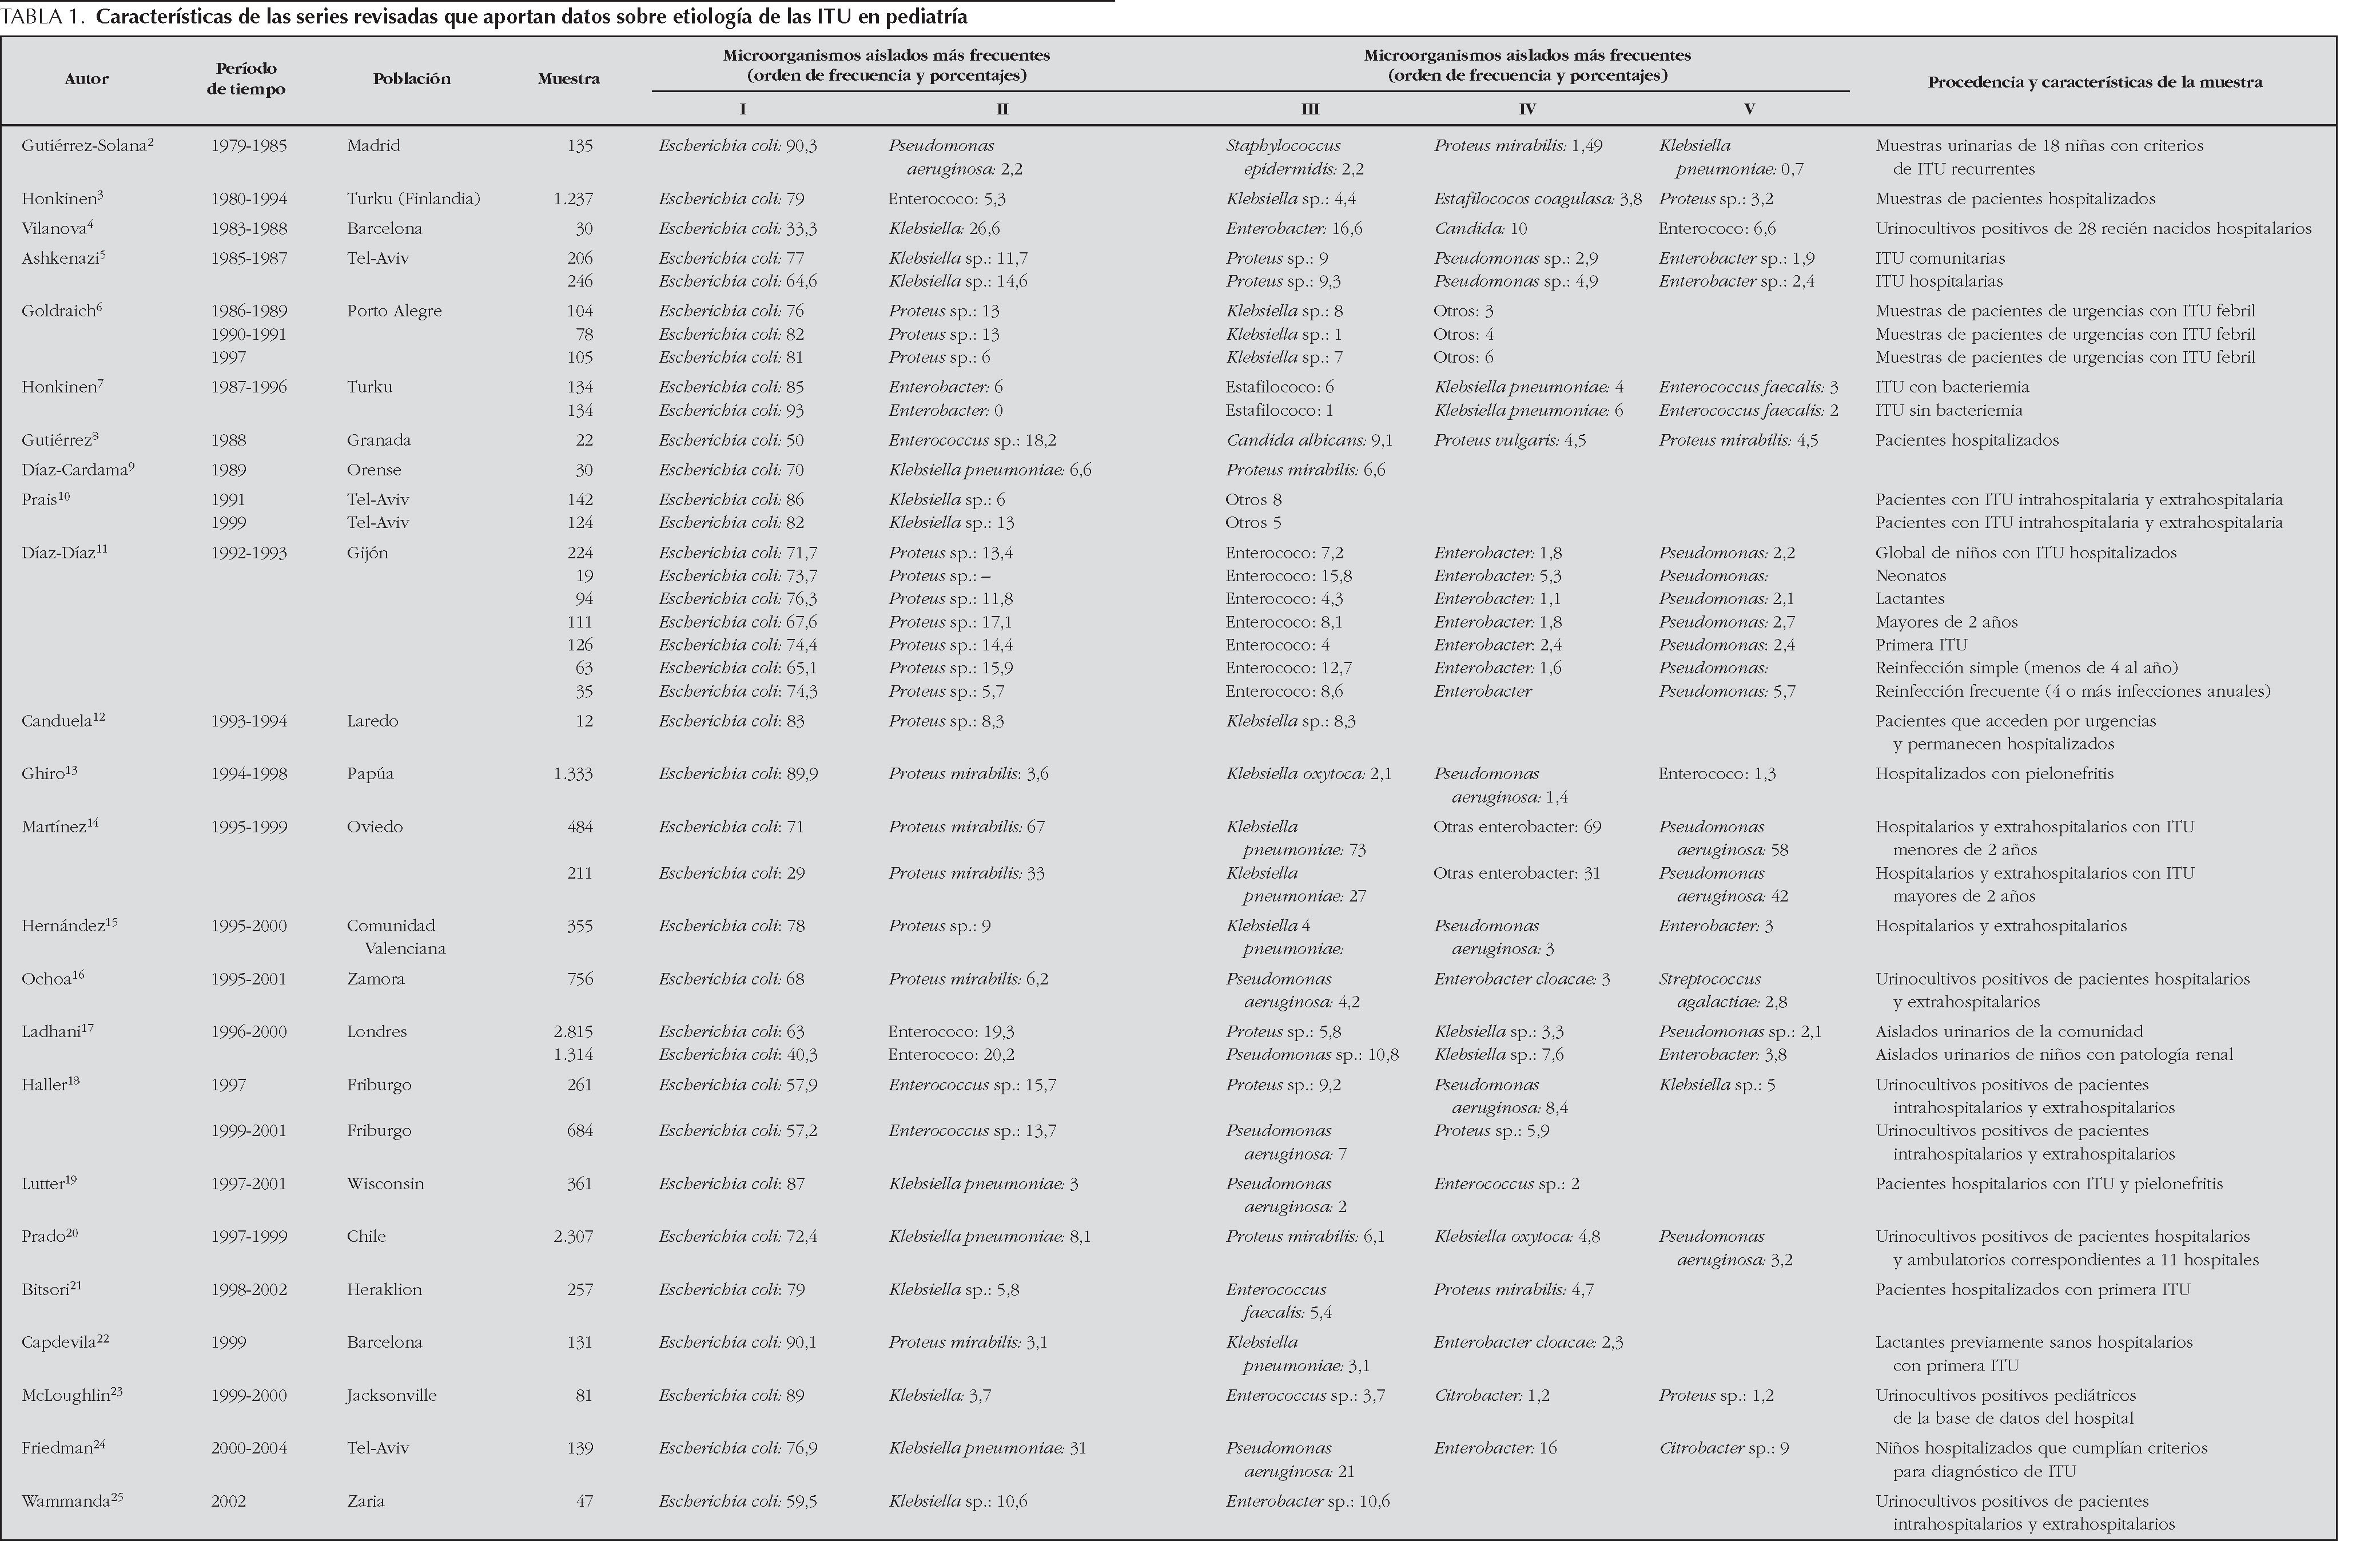2380x1541 pixels.
Task: Click 'Escherichia coli: 90,3' in first row
Action: [737, 146]
